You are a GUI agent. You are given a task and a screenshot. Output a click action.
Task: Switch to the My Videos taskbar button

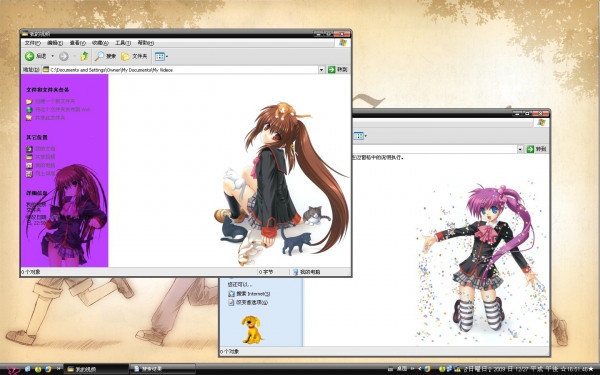click(96, 369)
